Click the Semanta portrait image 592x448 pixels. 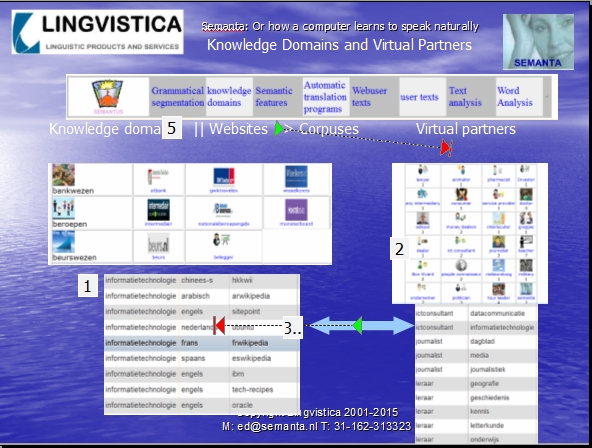tap(538, 42)
